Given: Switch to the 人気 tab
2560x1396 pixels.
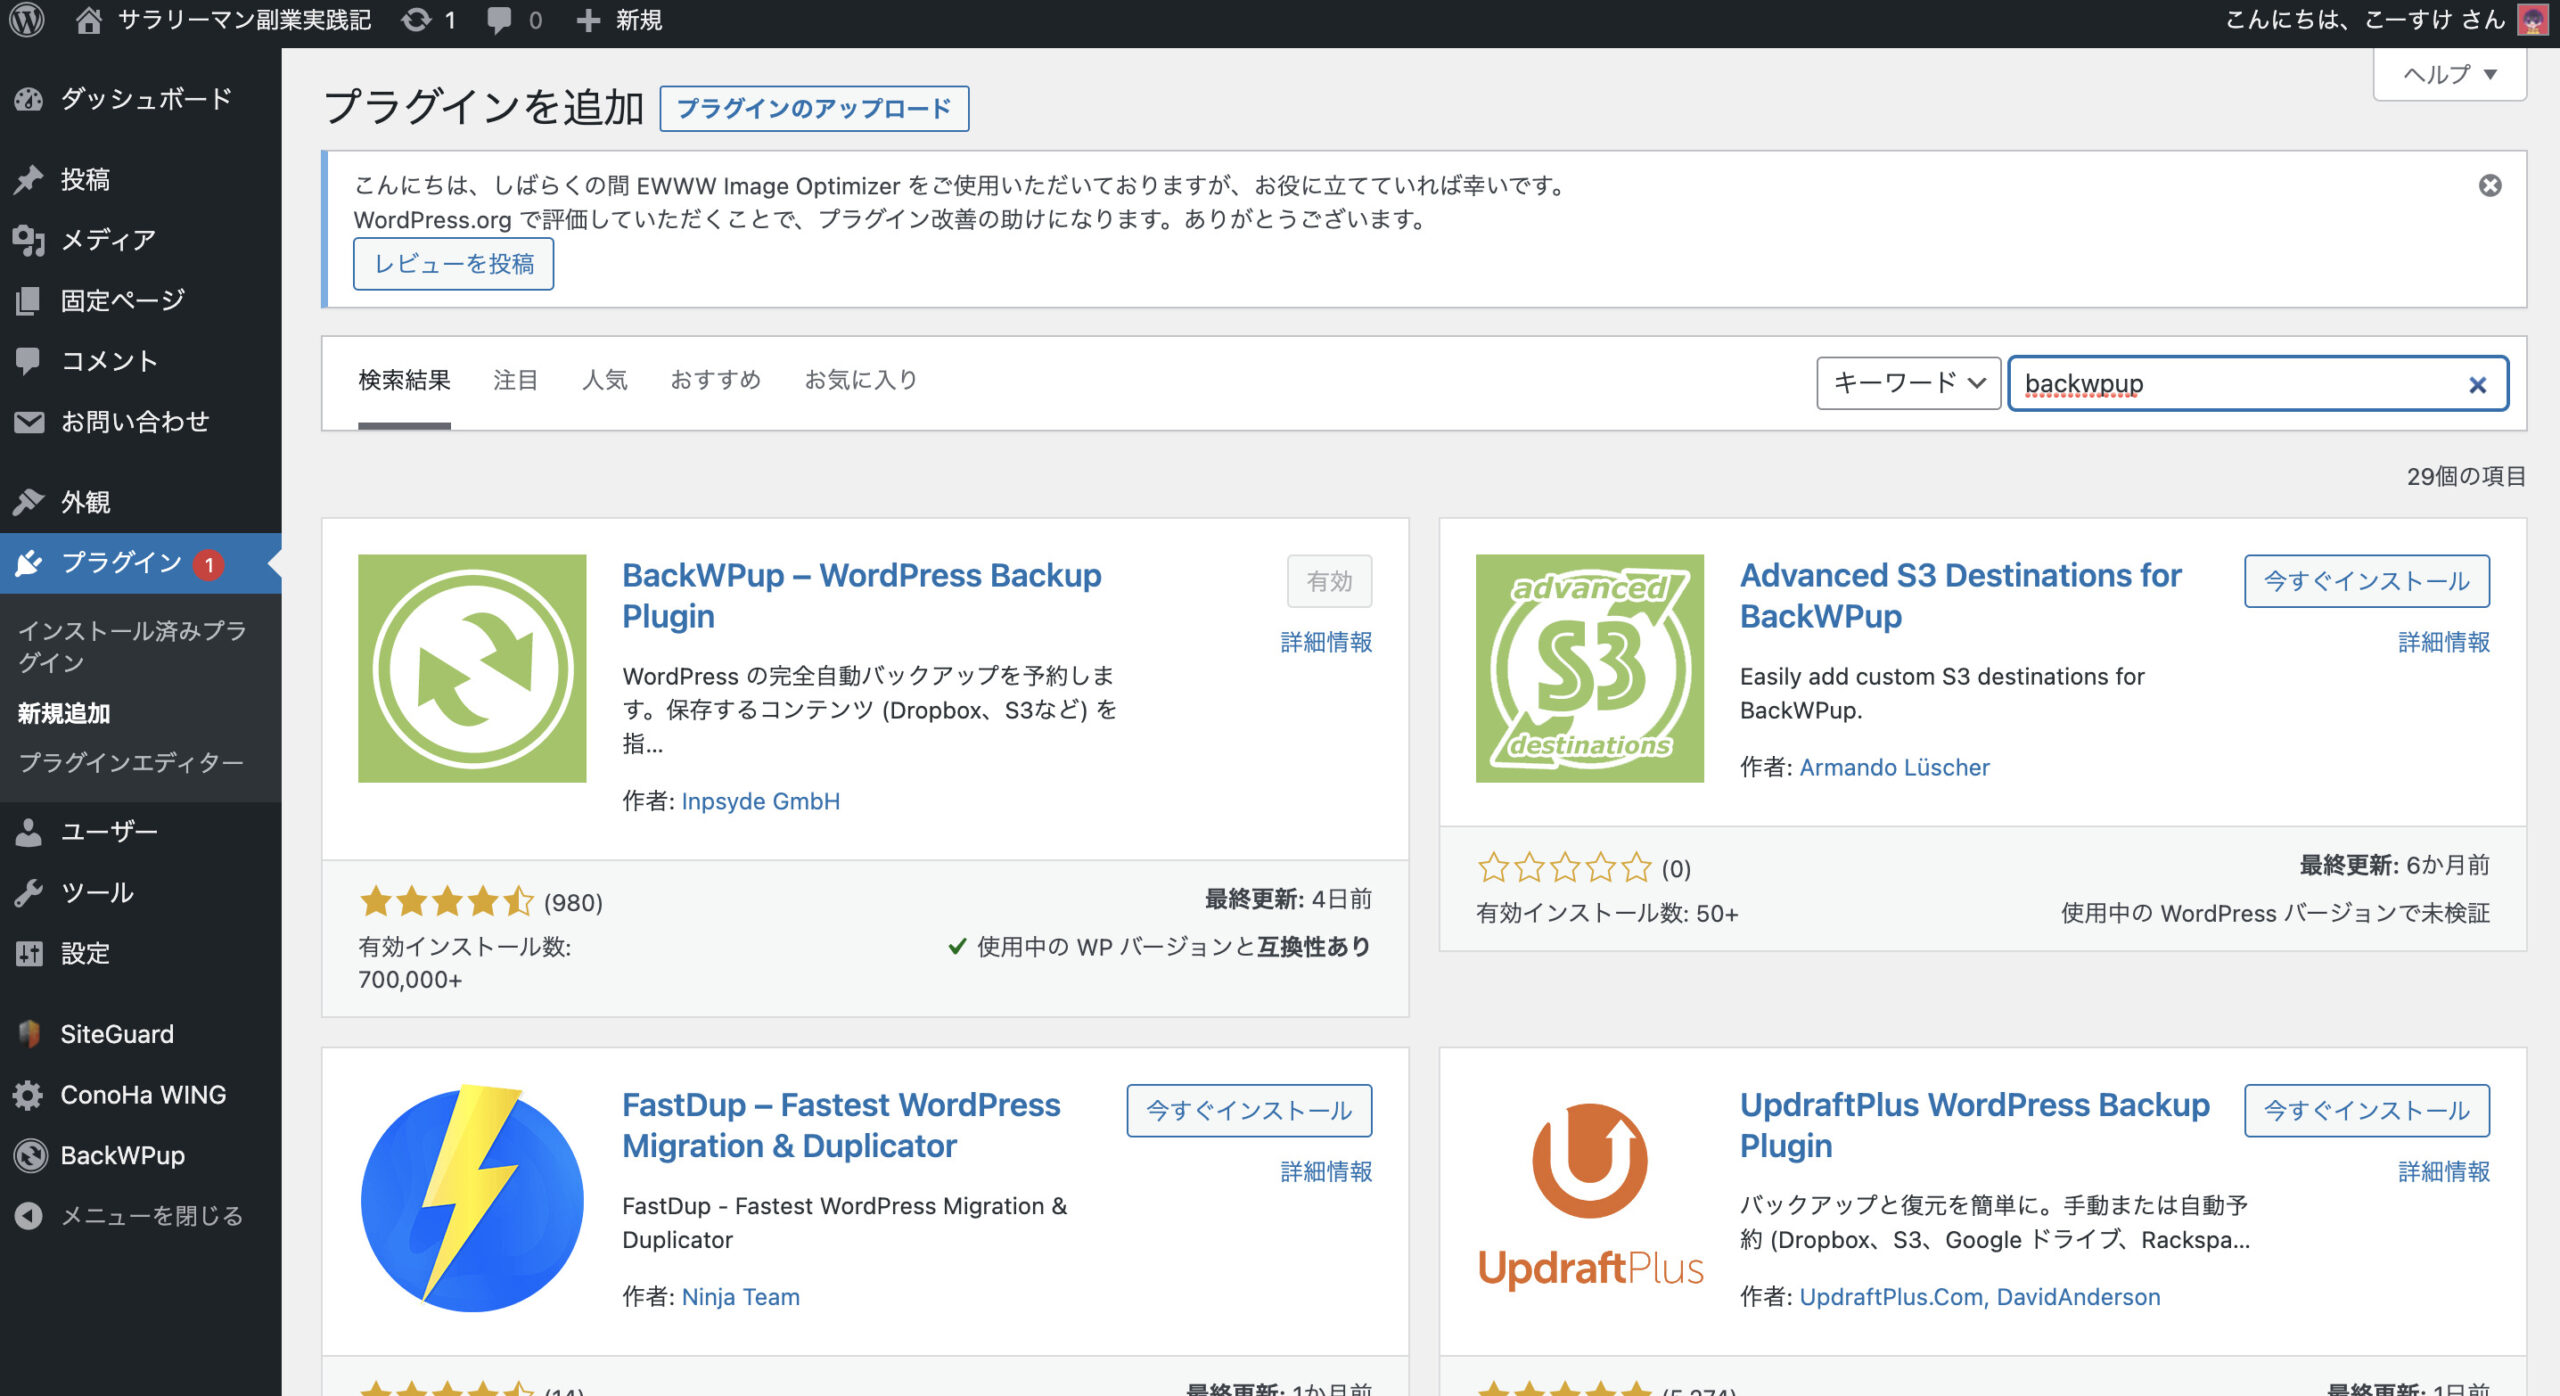Looking at the screenshot, I should (x=604, y=380).
